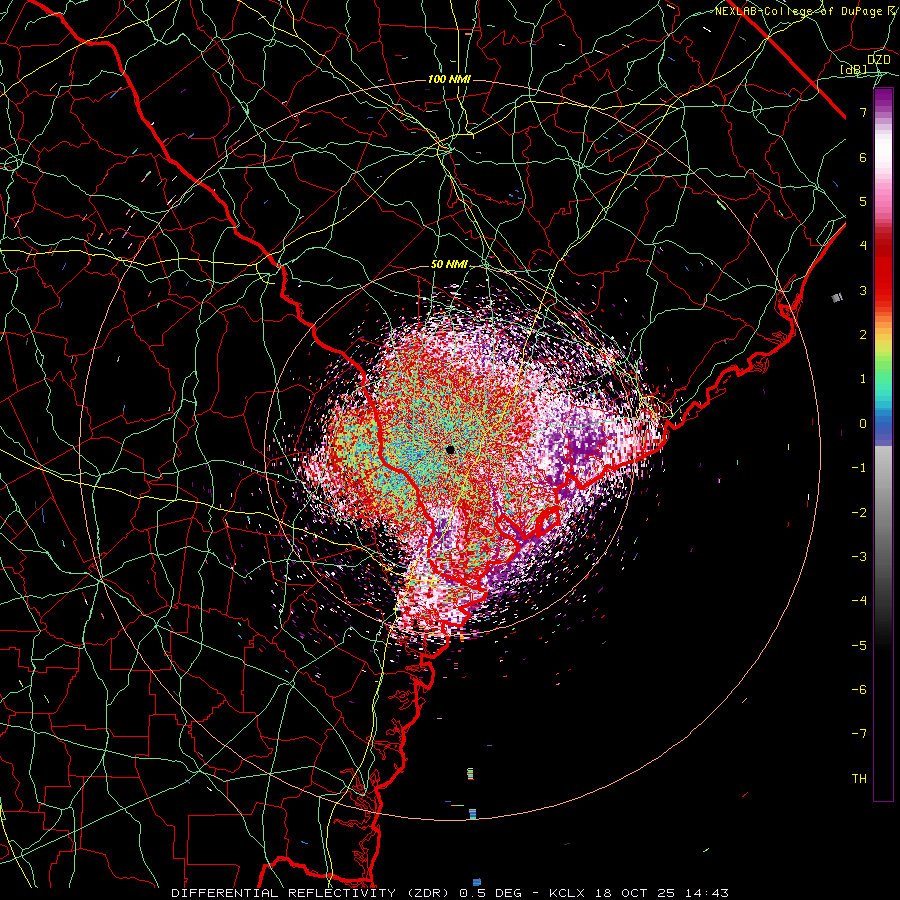Pick the gray band near -2 dB
The image size is (900, 900).
[883, 512]
